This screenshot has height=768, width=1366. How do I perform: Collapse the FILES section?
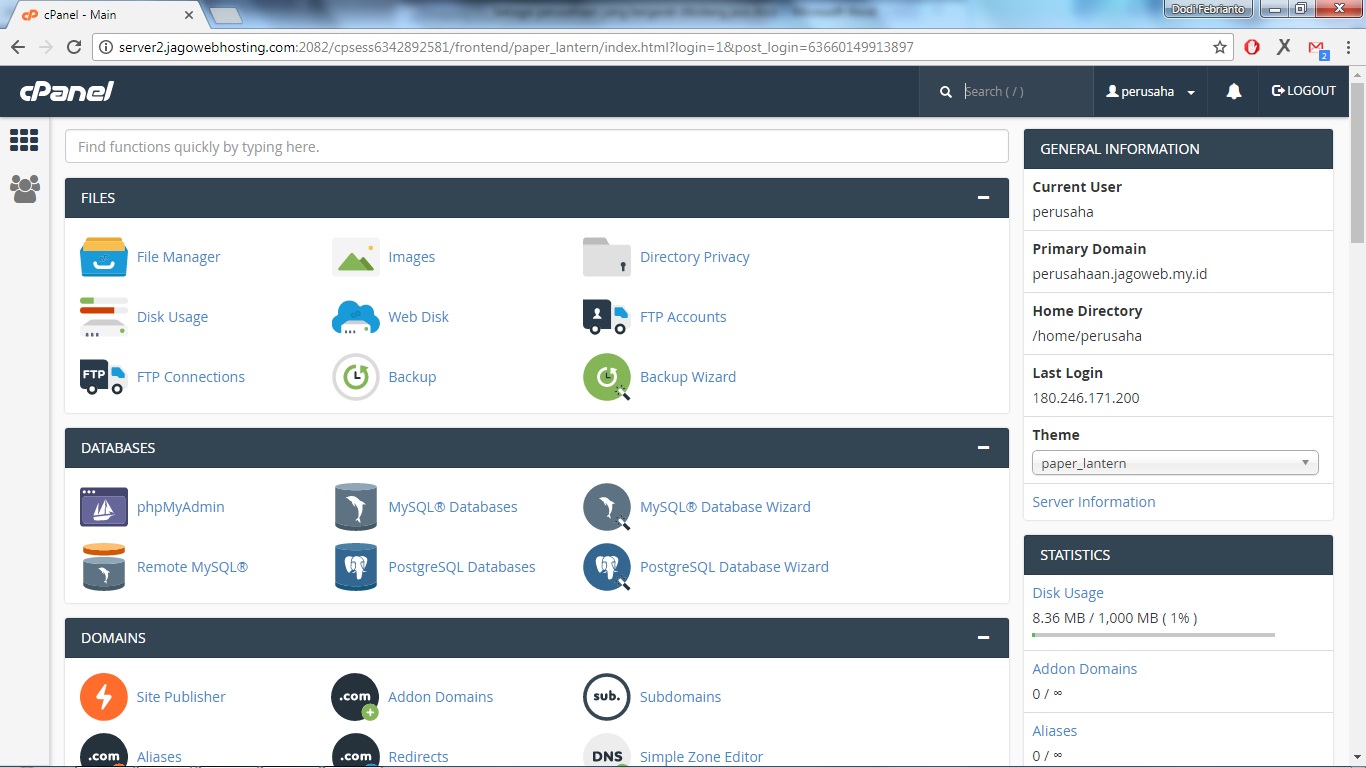tap(984, 198)
